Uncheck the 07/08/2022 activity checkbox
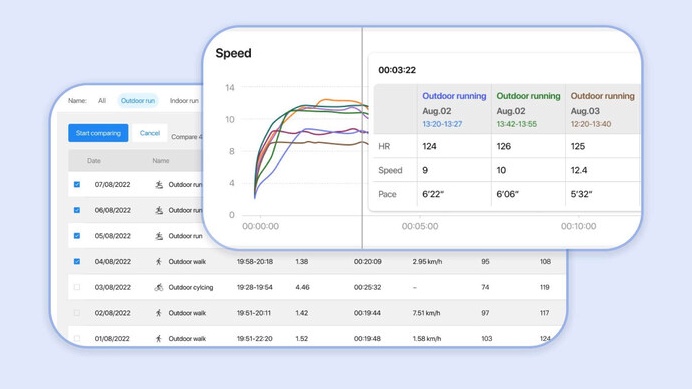Image resolution: width=692 pixels, height=389 pixels. coord(77,185)
